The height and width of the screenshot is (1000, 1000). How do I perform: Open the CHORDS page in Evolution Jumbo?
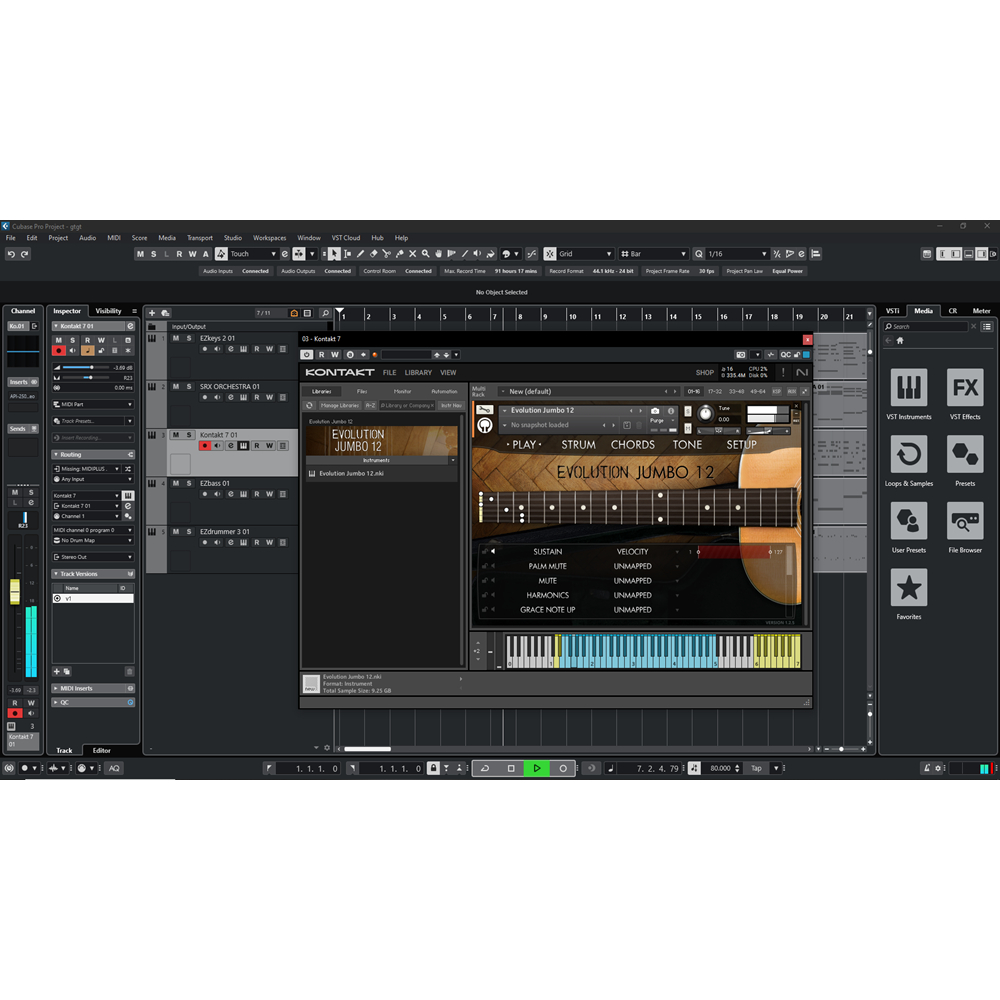(x=632, y=445)
